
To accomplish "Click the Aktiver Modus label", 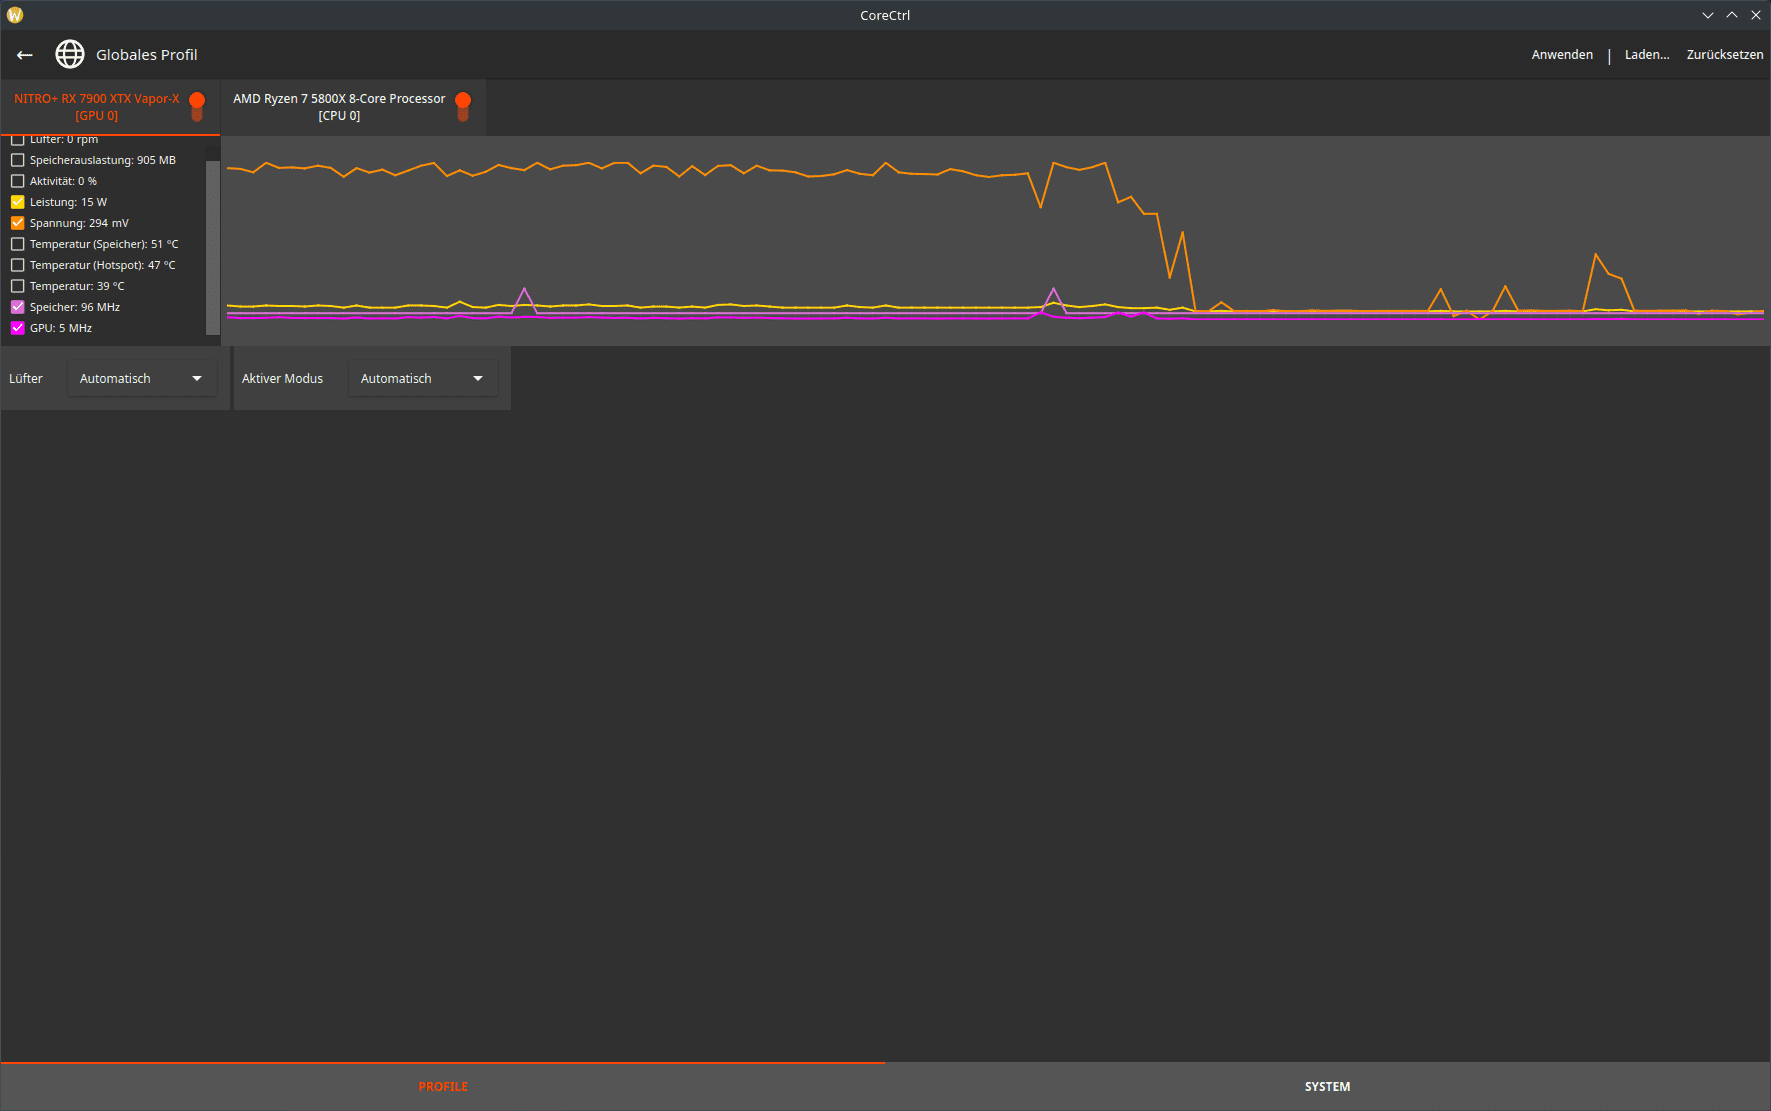I will [282, 379].
